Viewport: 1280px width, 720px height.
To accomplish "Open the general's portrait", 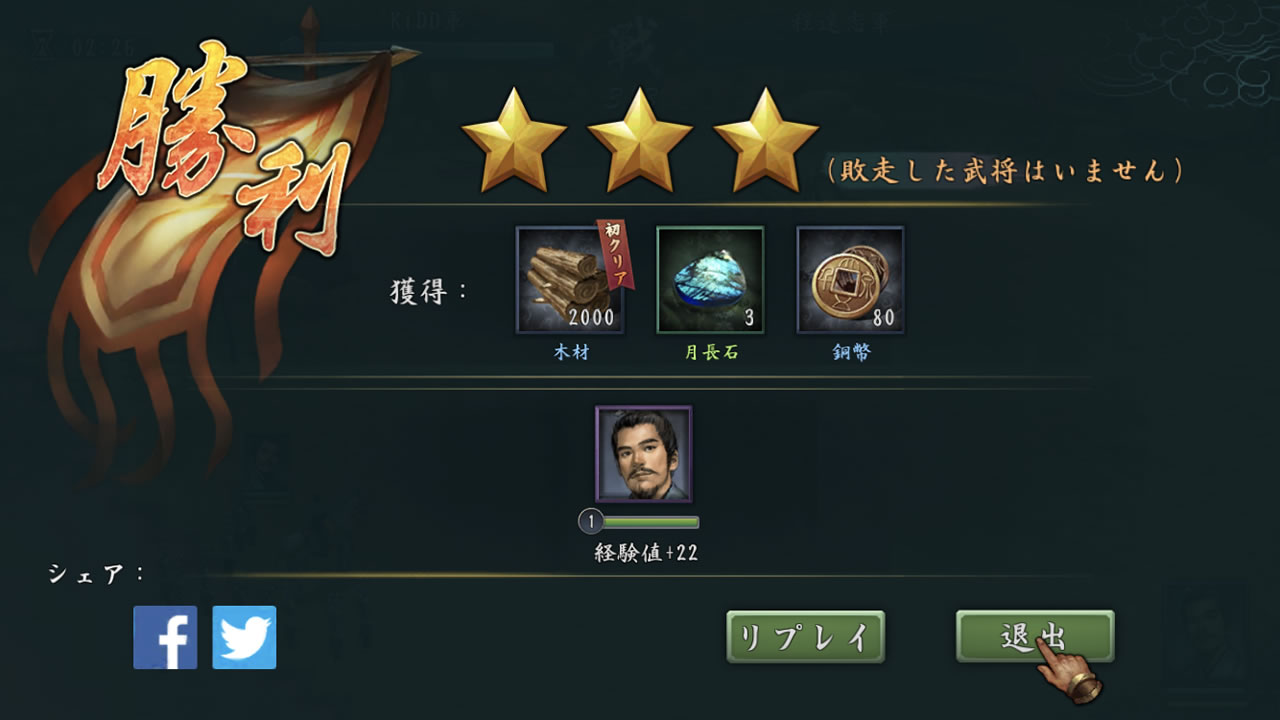I will 643,454.
